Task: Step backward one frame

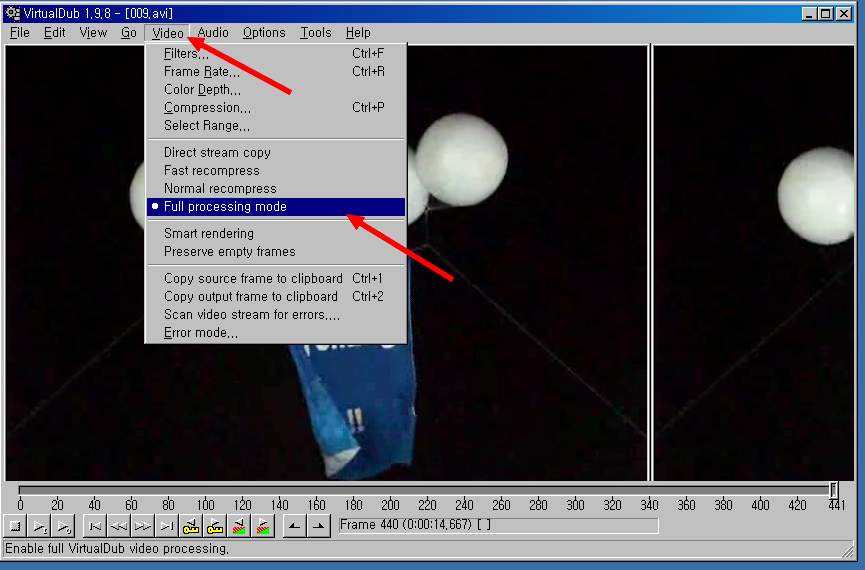Action: pos(119,526)
